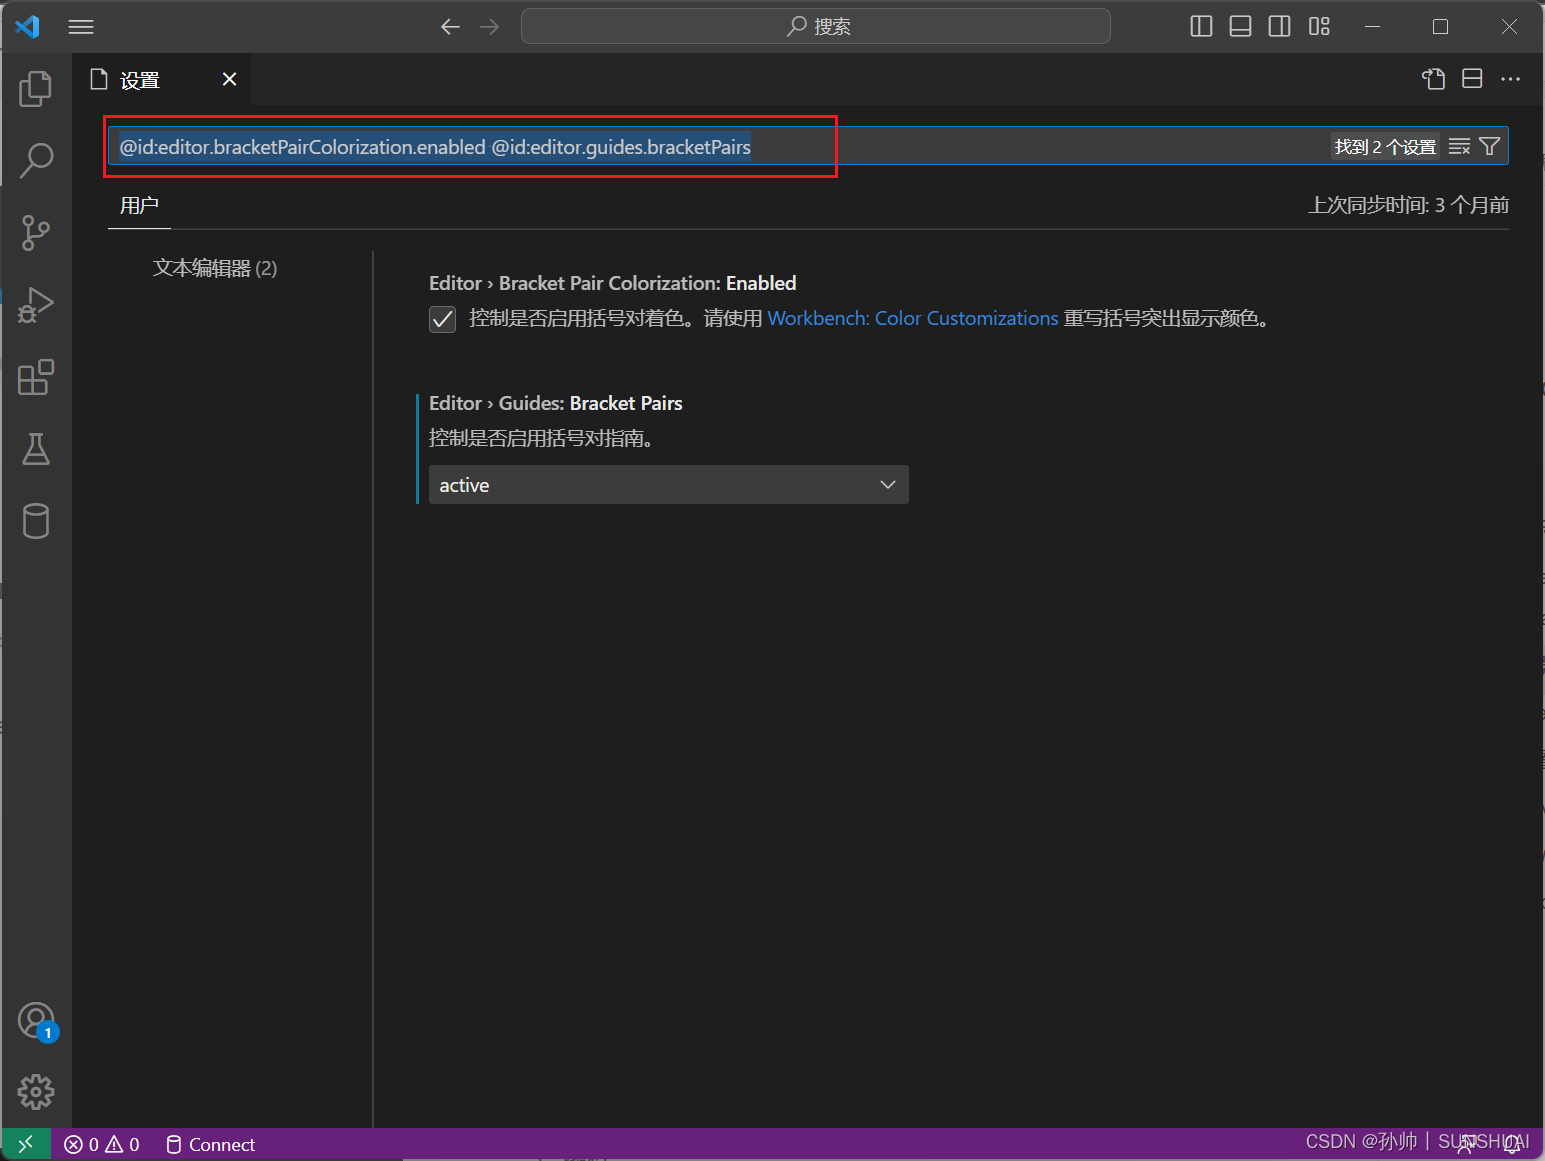Viewport: 1545px width, 1161px height.
Task: Open the Explorer view in activity bar
Action: click(x=36, y=88)
